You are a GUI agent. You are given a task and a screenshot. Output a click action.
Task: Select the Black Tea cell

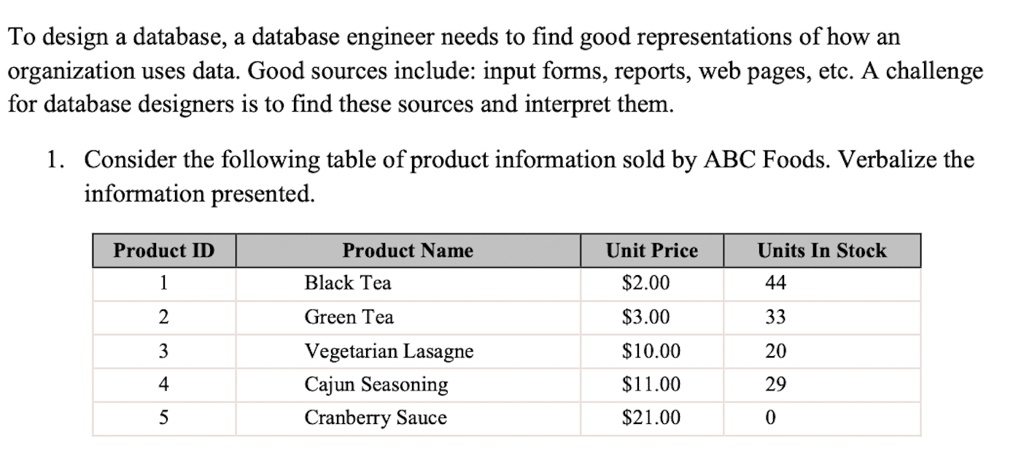[x=408, y=284]
